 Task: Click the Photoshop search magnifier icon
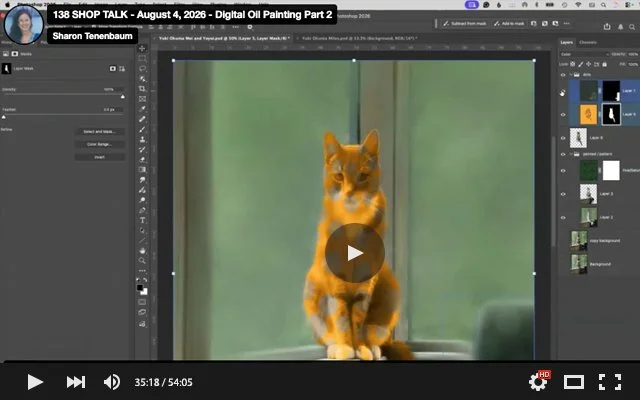632,27
